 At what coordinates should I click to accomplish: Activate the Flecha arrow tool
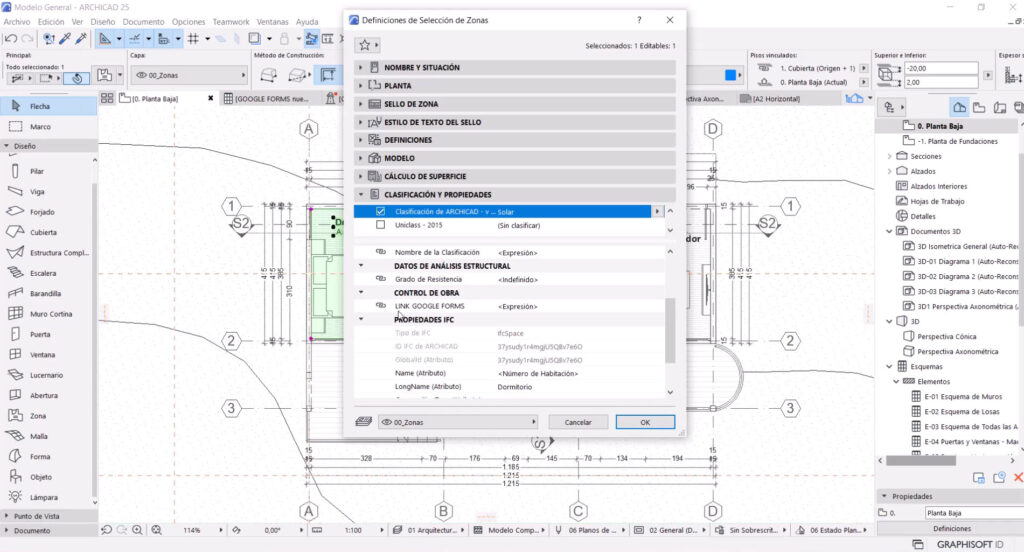point(40,105)
